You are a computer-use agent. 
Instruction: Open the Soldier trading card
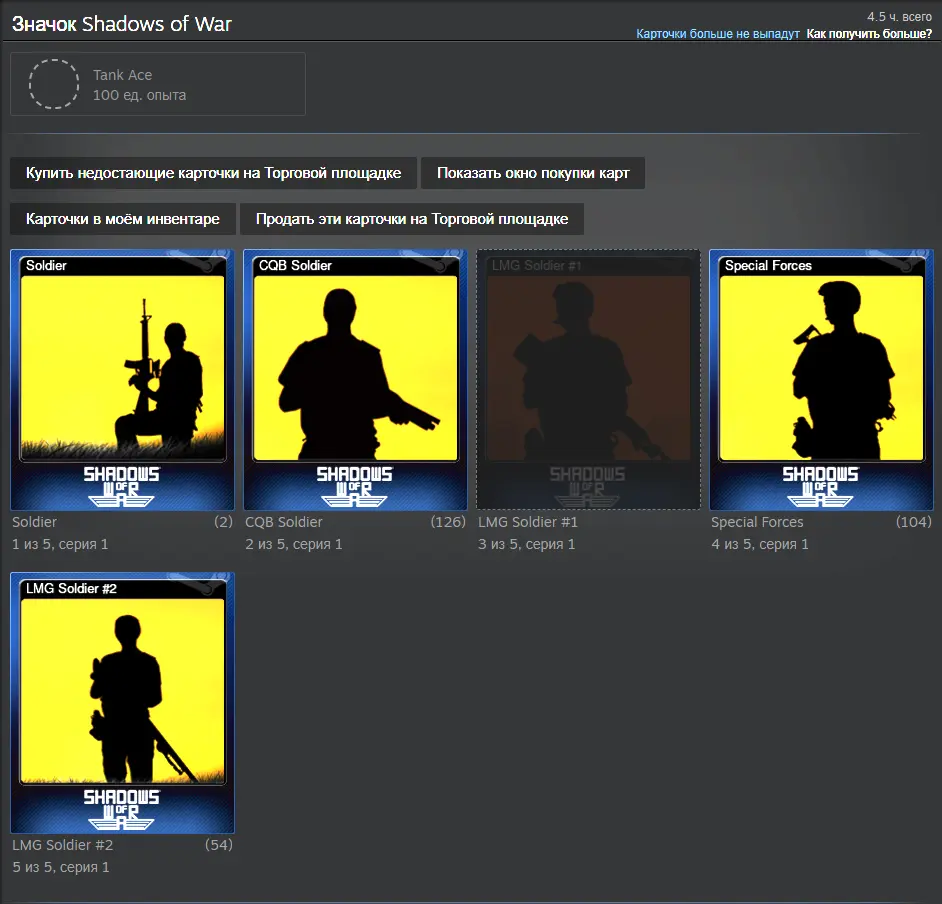pyautogui.click(x=123, y=380)
